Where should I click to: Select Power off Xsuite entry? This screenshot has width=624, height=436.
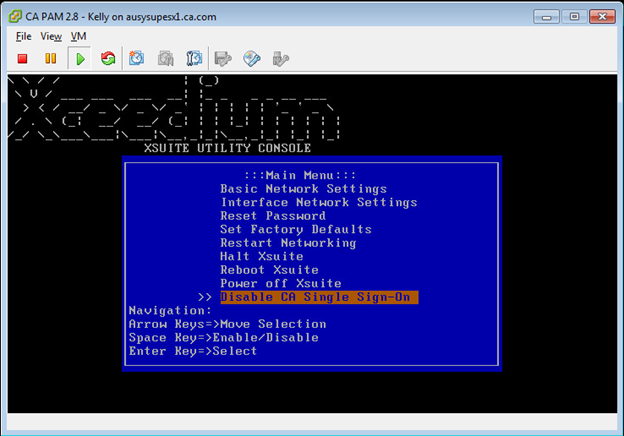(281, 284)
